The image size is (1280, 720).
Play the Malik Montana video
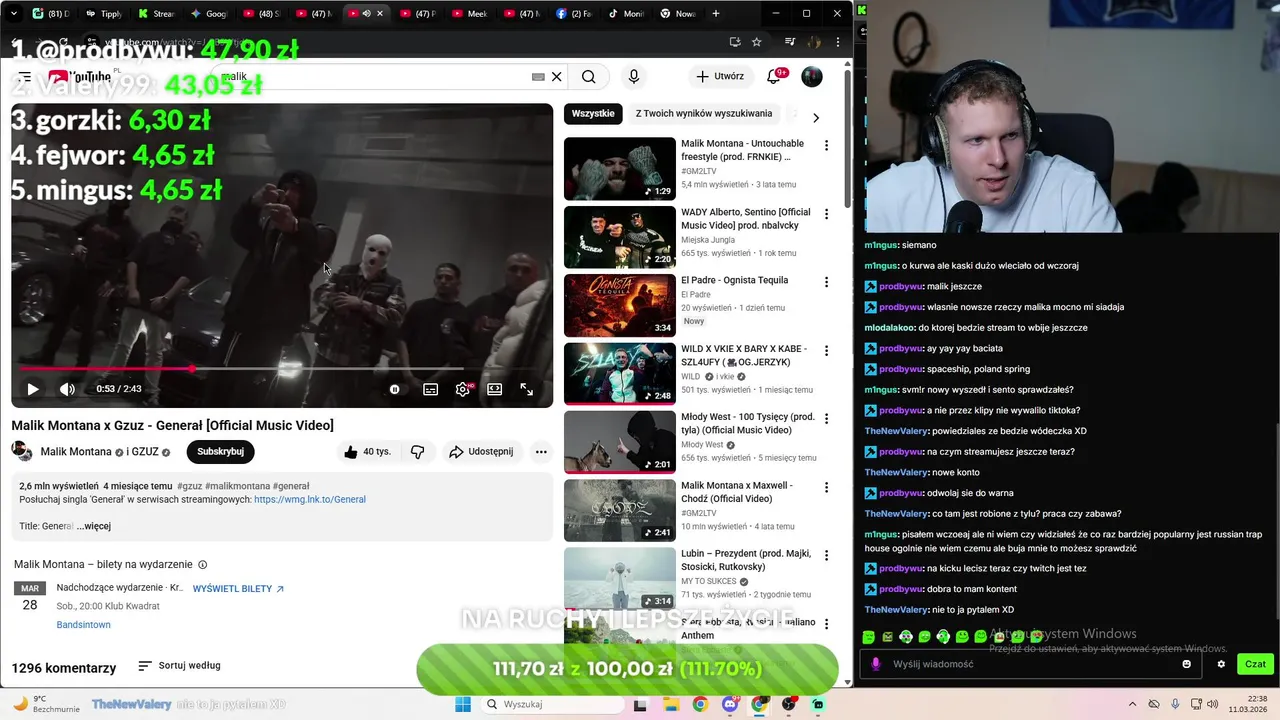[33, 389]
